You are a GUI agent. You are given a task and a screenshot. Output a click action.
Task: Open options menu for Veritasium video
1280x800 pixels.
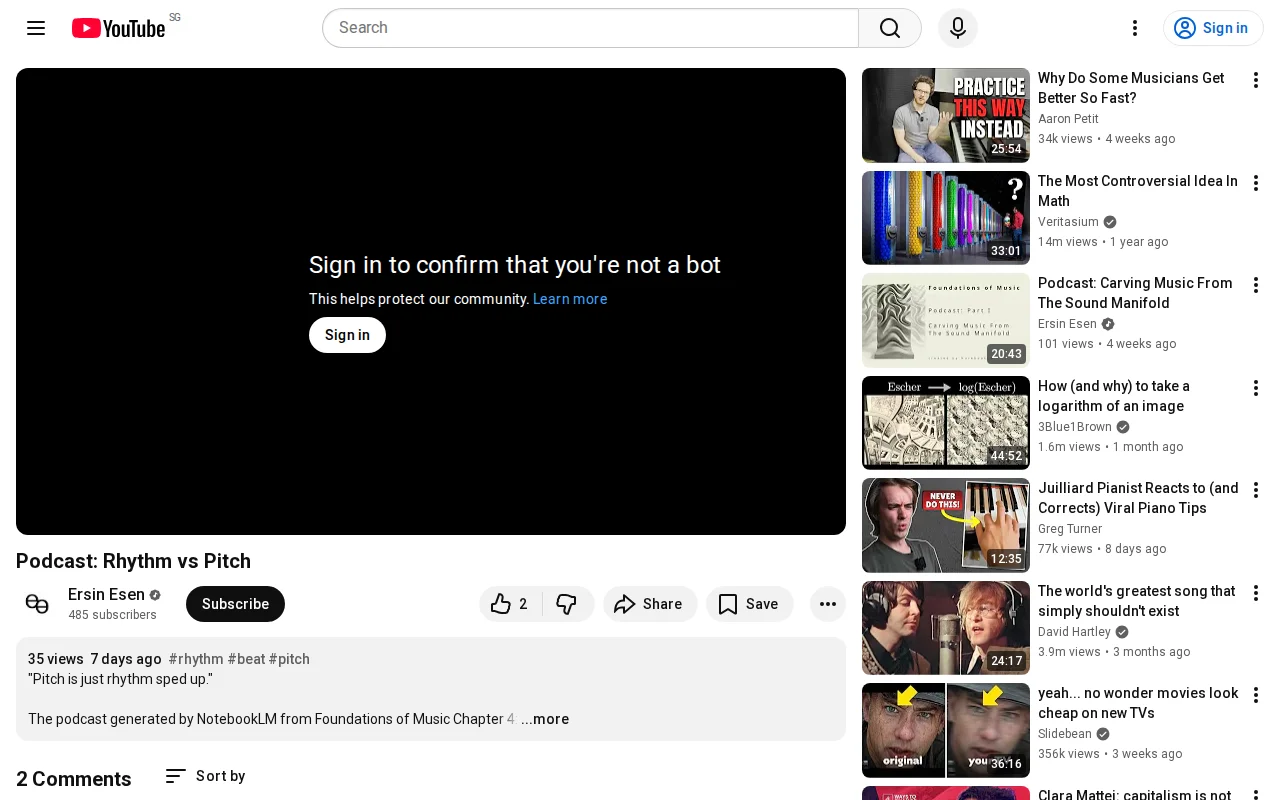click(1256, 183)
